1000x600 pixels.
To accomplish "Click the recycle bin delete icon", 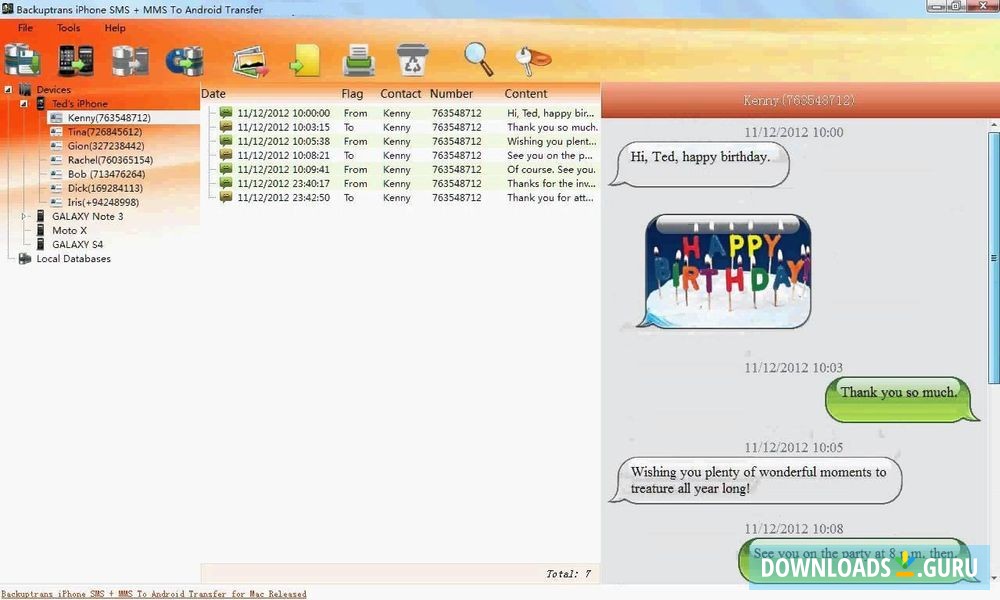I will [x=412, y=59].
